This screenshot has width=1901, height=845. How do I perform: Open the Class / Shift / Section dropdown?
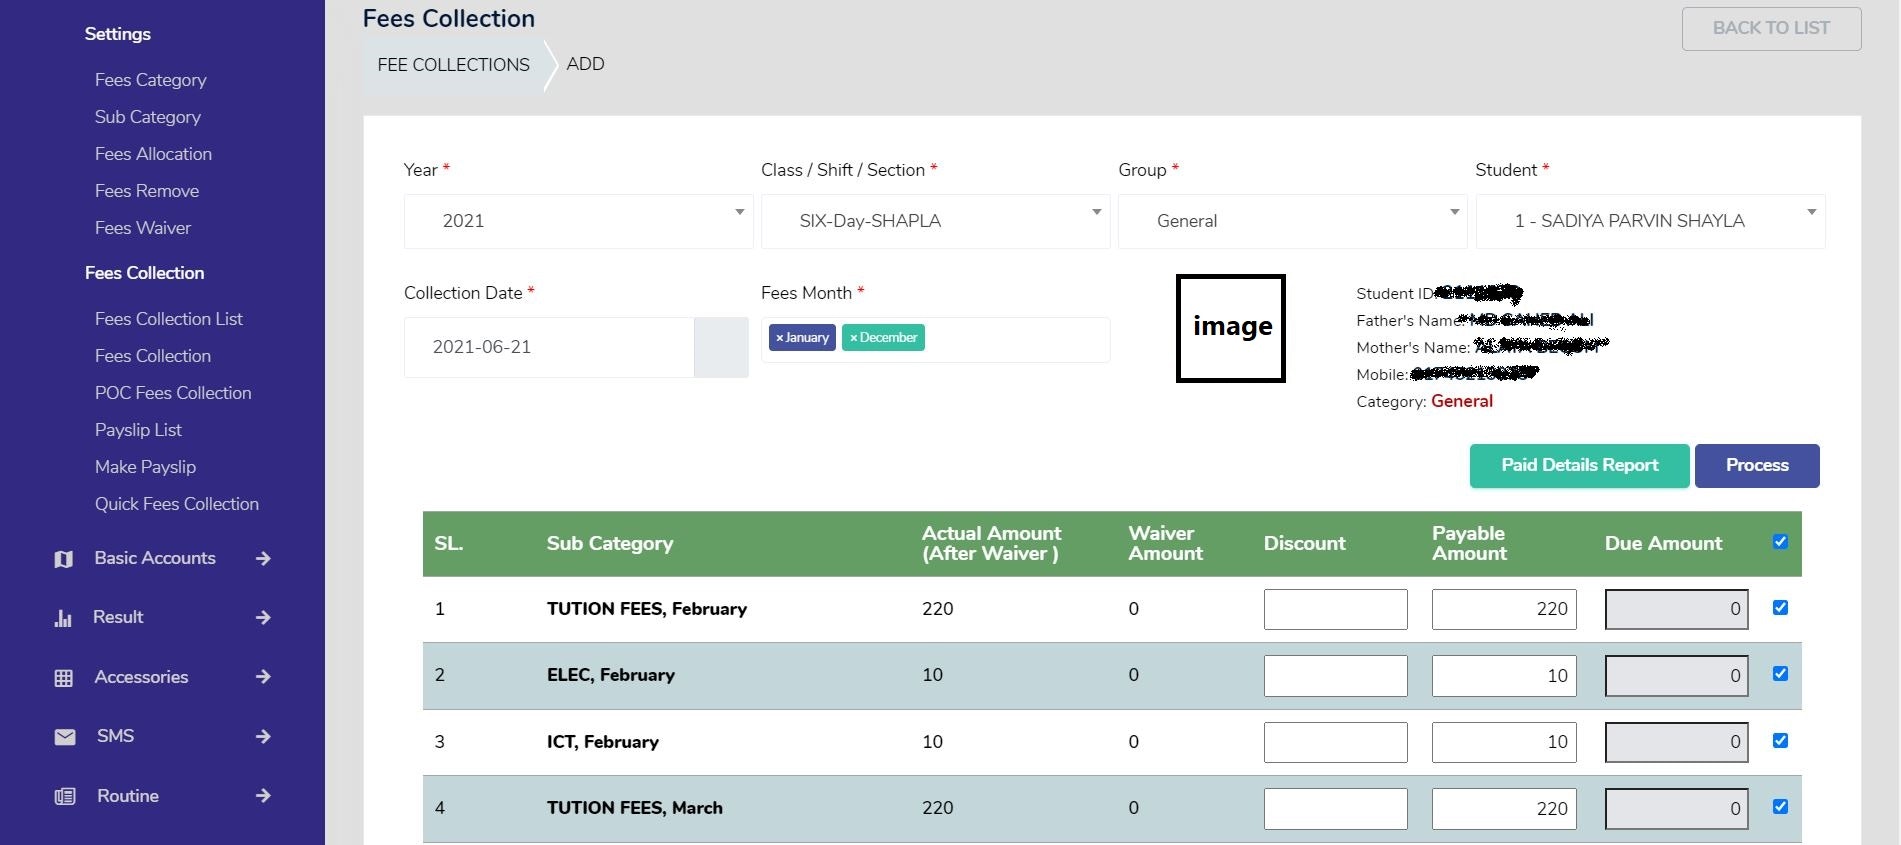pyautogui.click(x=935, y=221)
